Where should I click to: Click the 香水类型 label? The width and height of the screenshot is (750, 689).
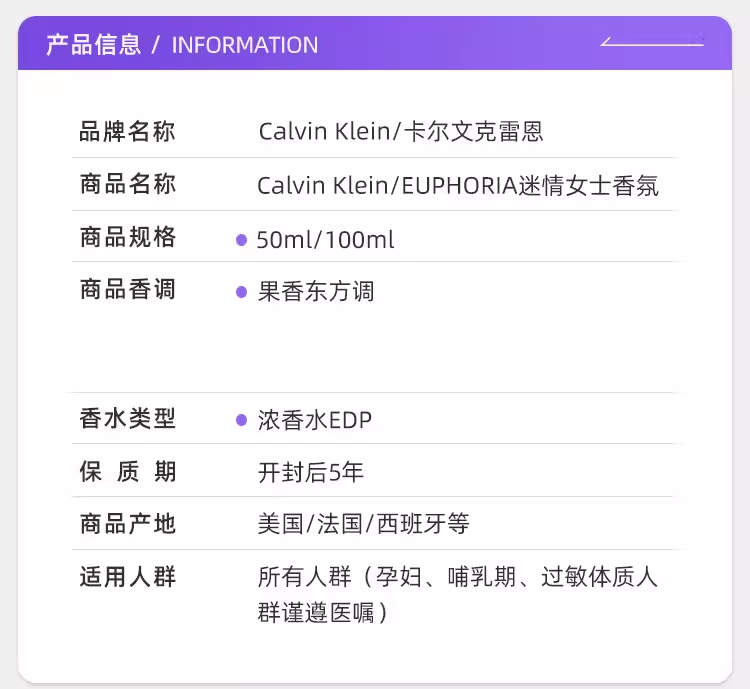click(127, 419)
